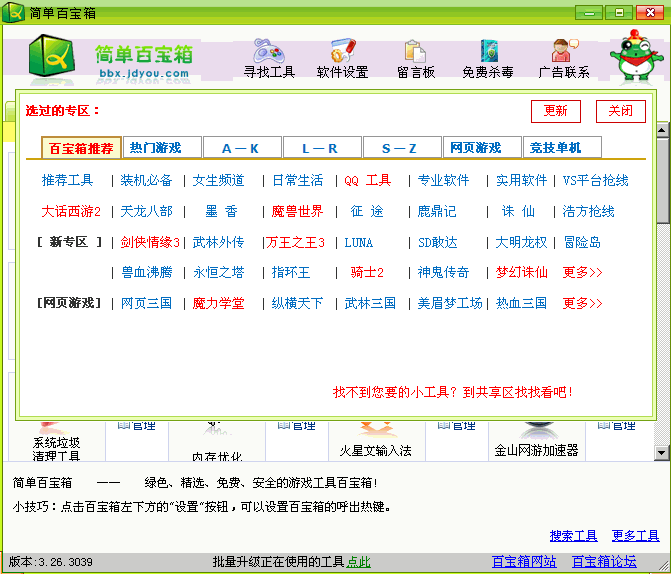671x574 pixels.
Task: Open 免费杀毒 antivirus icon
Action: (488, 59)
